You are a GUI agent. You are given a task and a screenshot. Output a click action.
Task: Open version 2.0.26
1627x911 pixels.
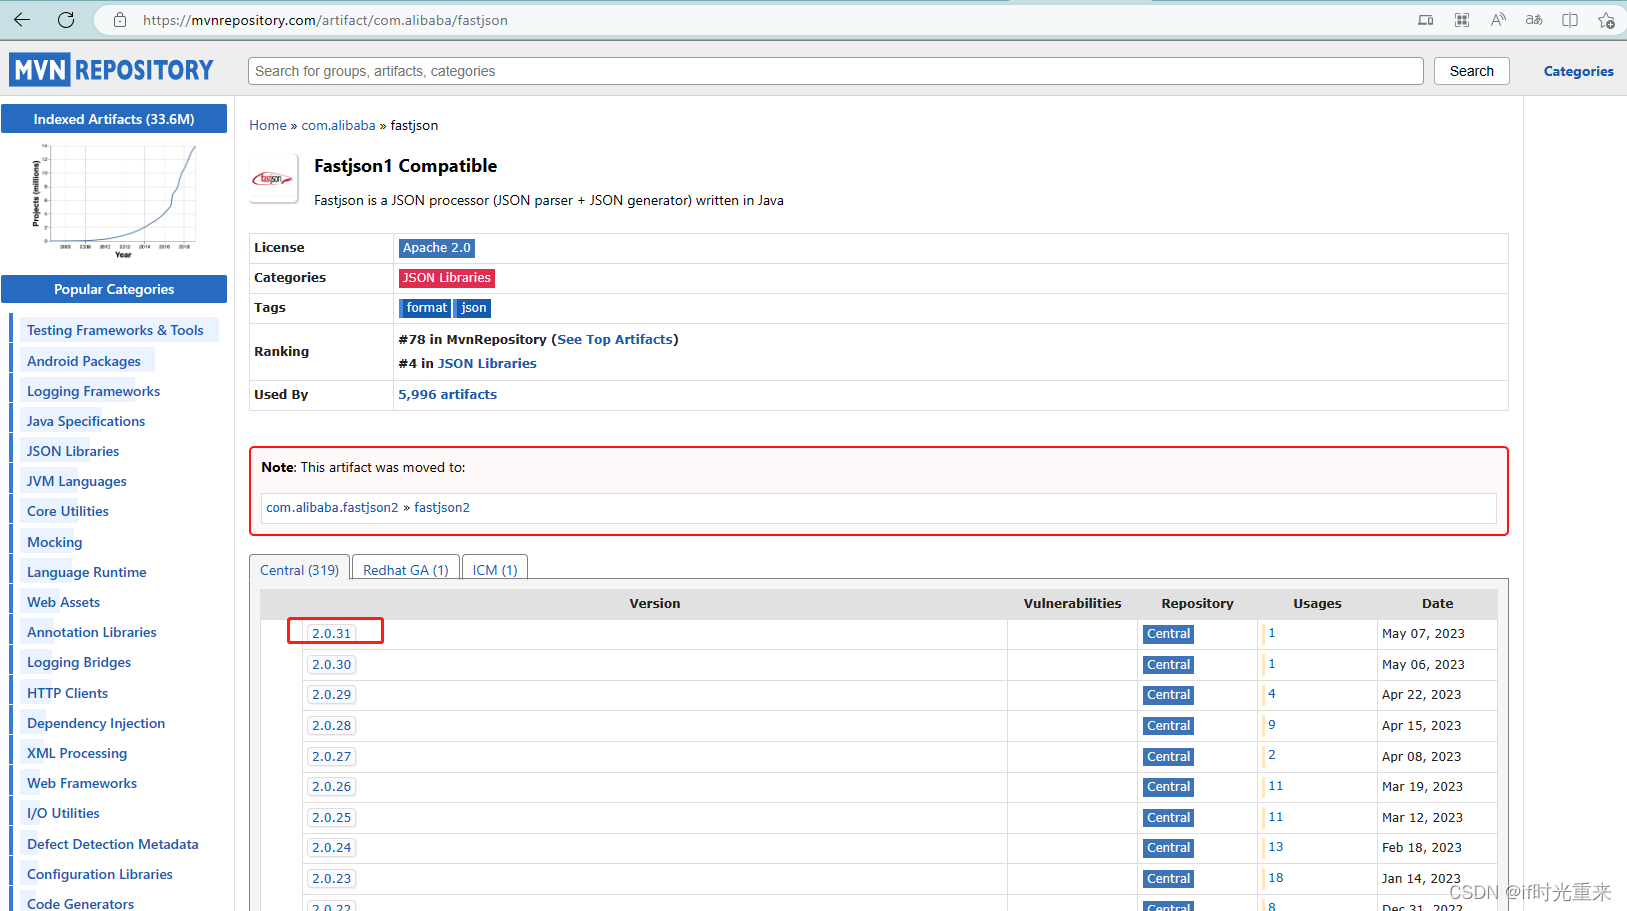click(331, 787)
